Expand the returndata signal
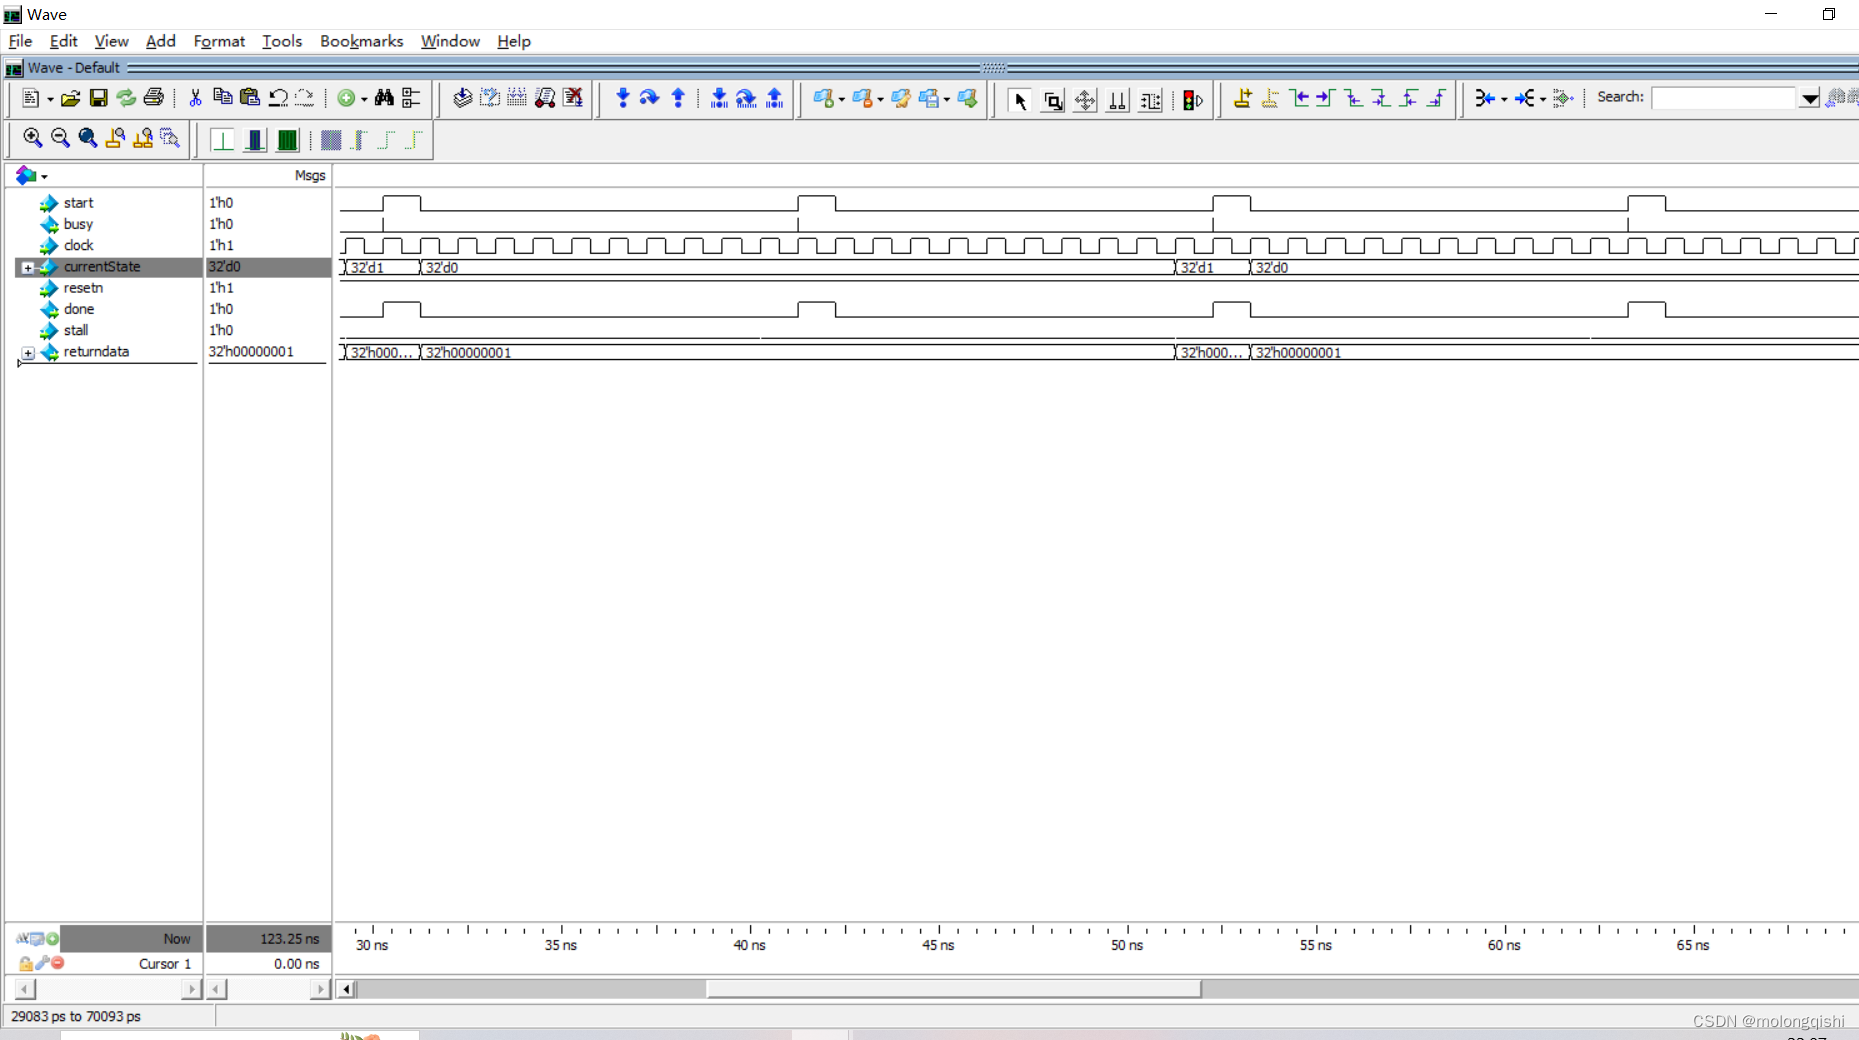 coord(27,353)
